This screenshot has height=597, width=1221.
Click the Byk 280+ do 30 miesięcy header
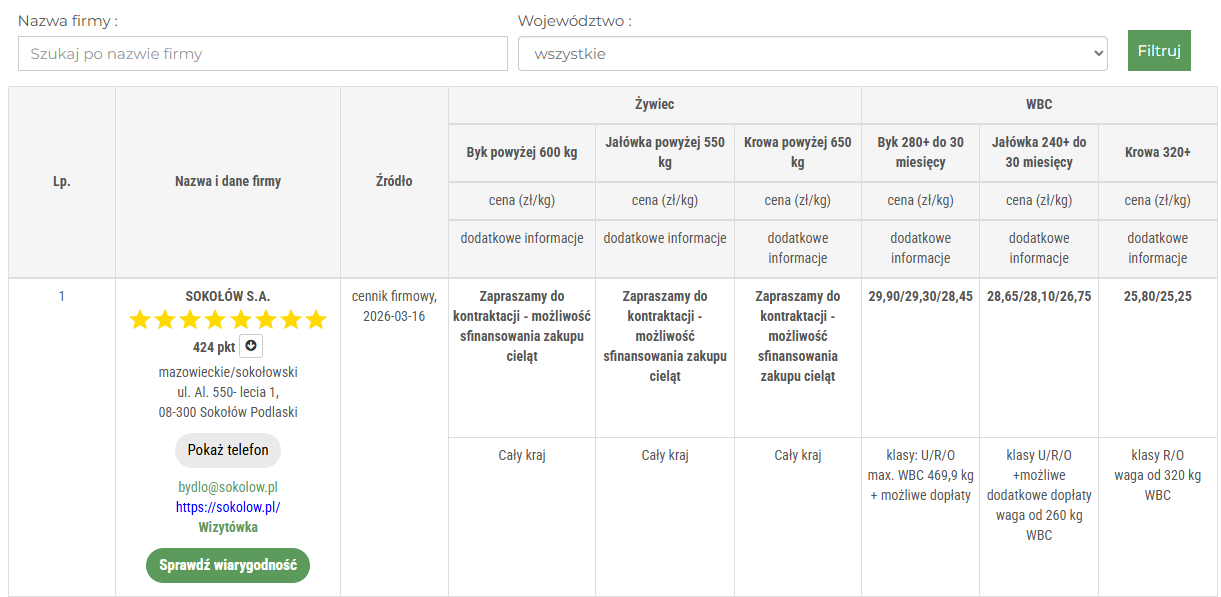[x=920, y=152]
